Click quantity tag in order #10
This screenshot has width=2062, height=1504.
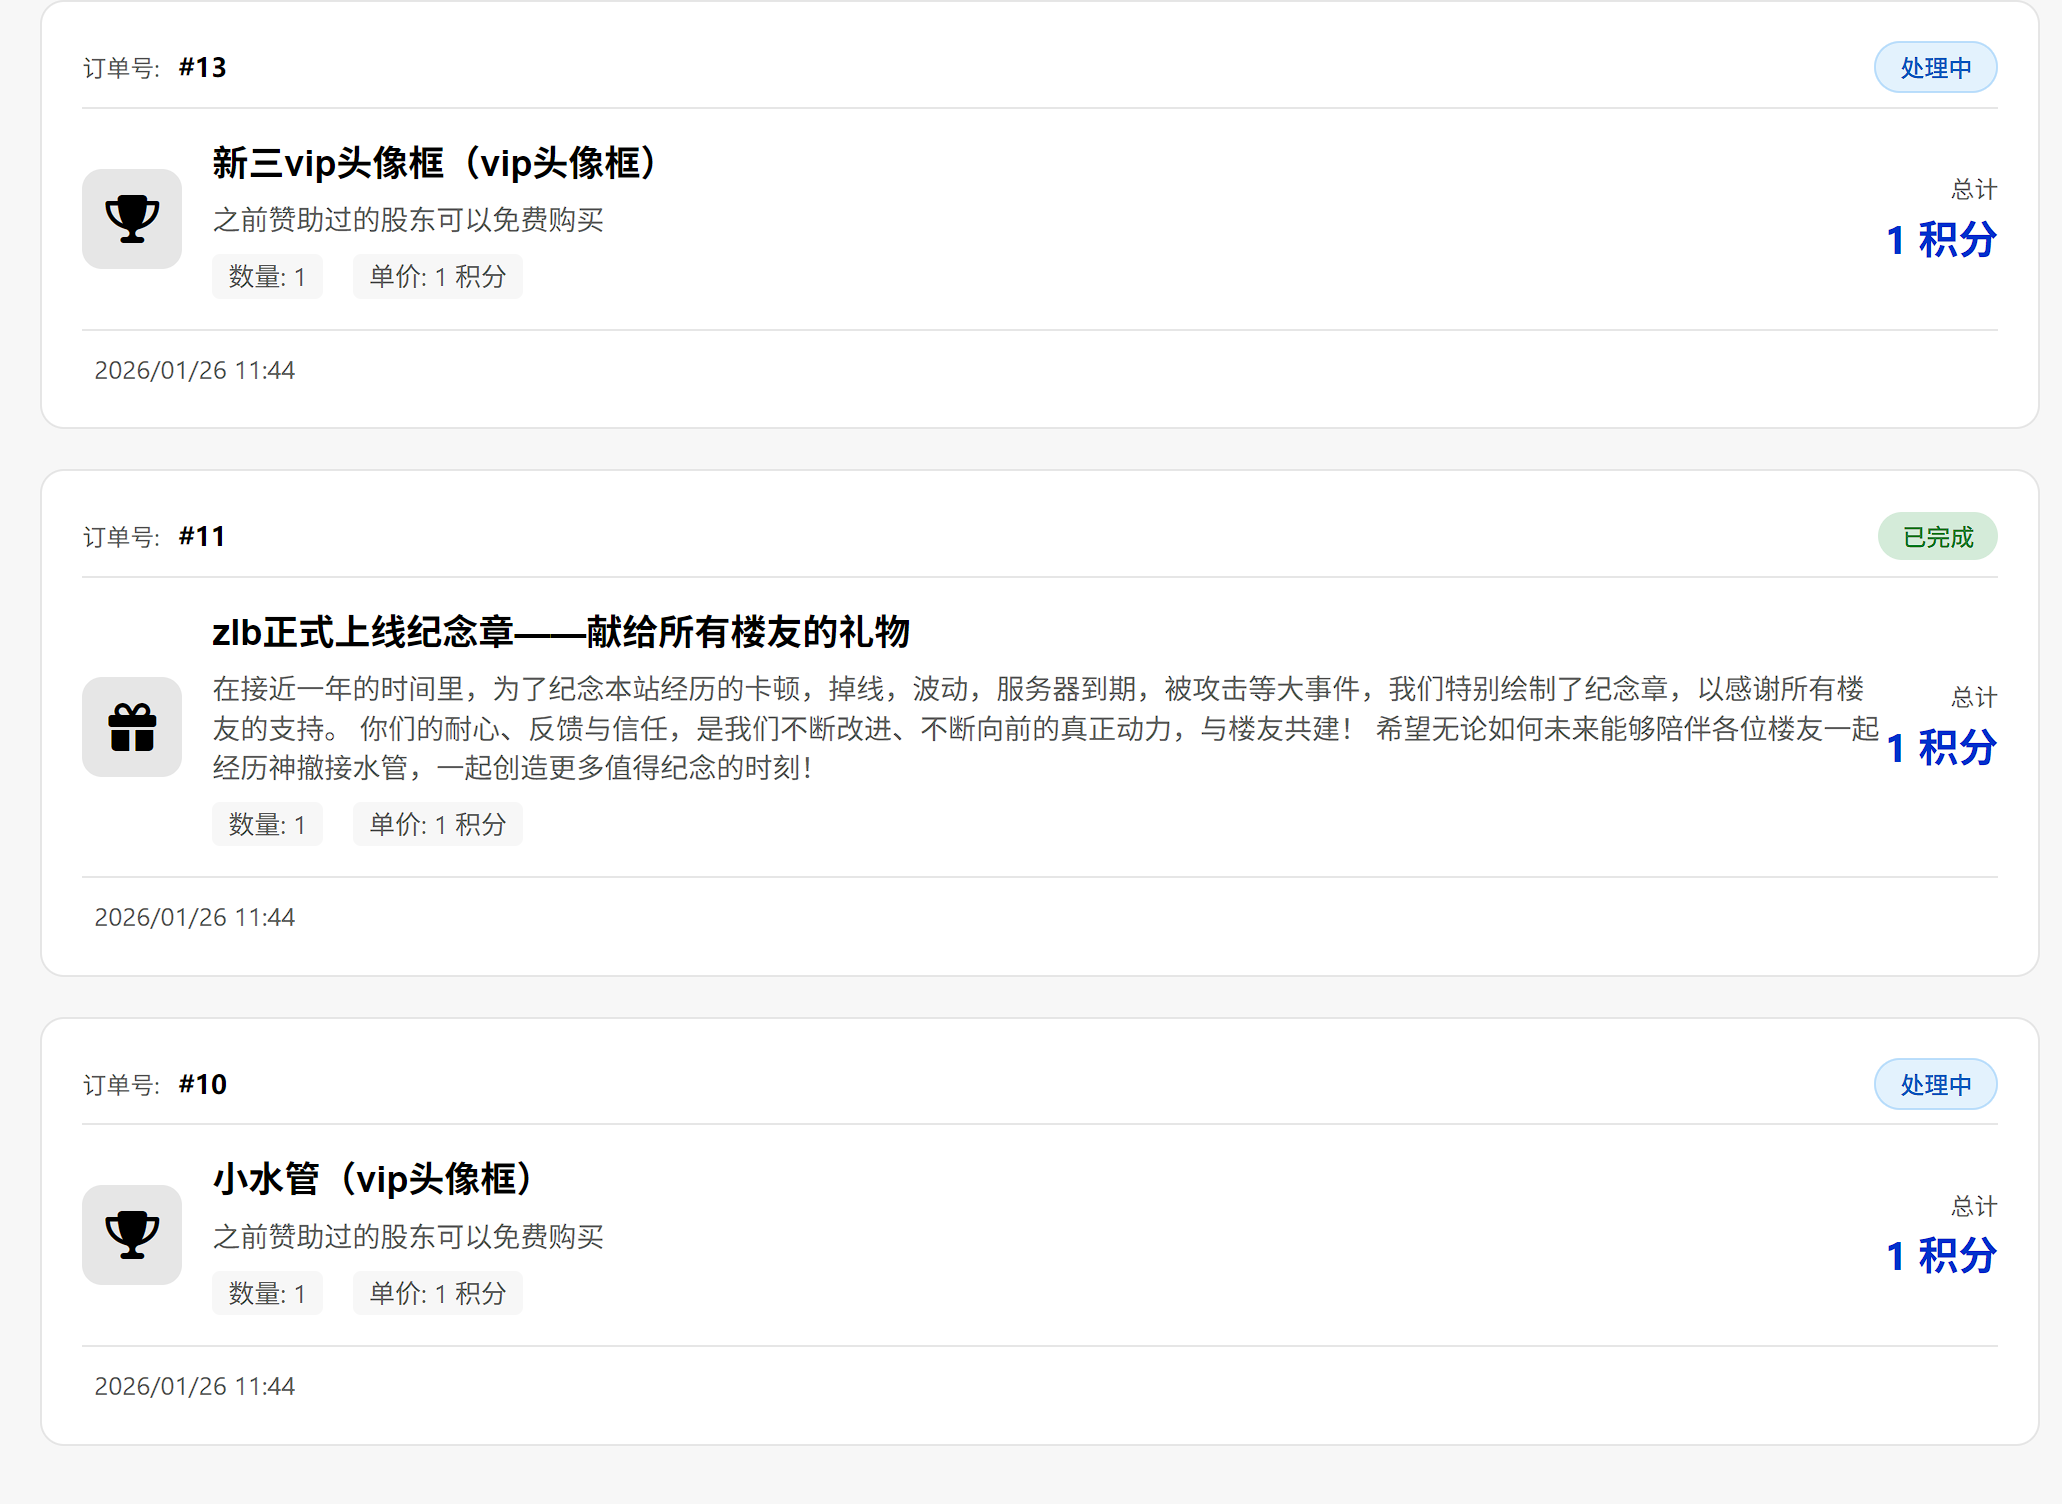pyautogui.click(x=267, y=1294)
